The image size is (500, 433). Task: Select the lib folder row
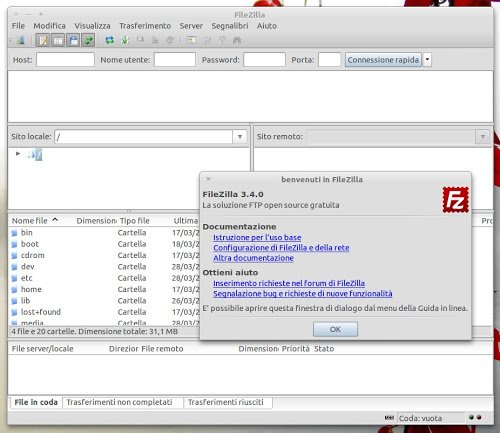(104, 301)
